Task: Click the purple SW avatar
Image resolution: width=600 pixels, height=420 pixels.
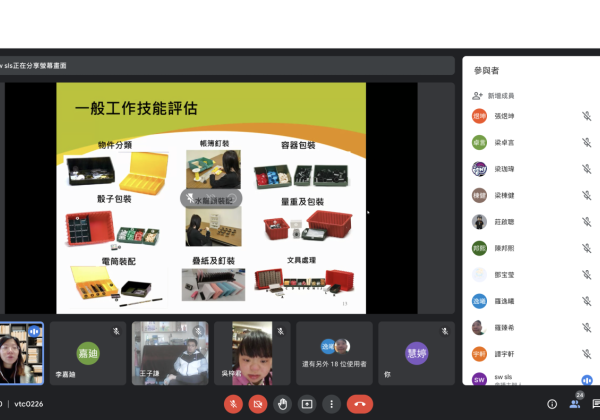Action: (x=479, y=379)
